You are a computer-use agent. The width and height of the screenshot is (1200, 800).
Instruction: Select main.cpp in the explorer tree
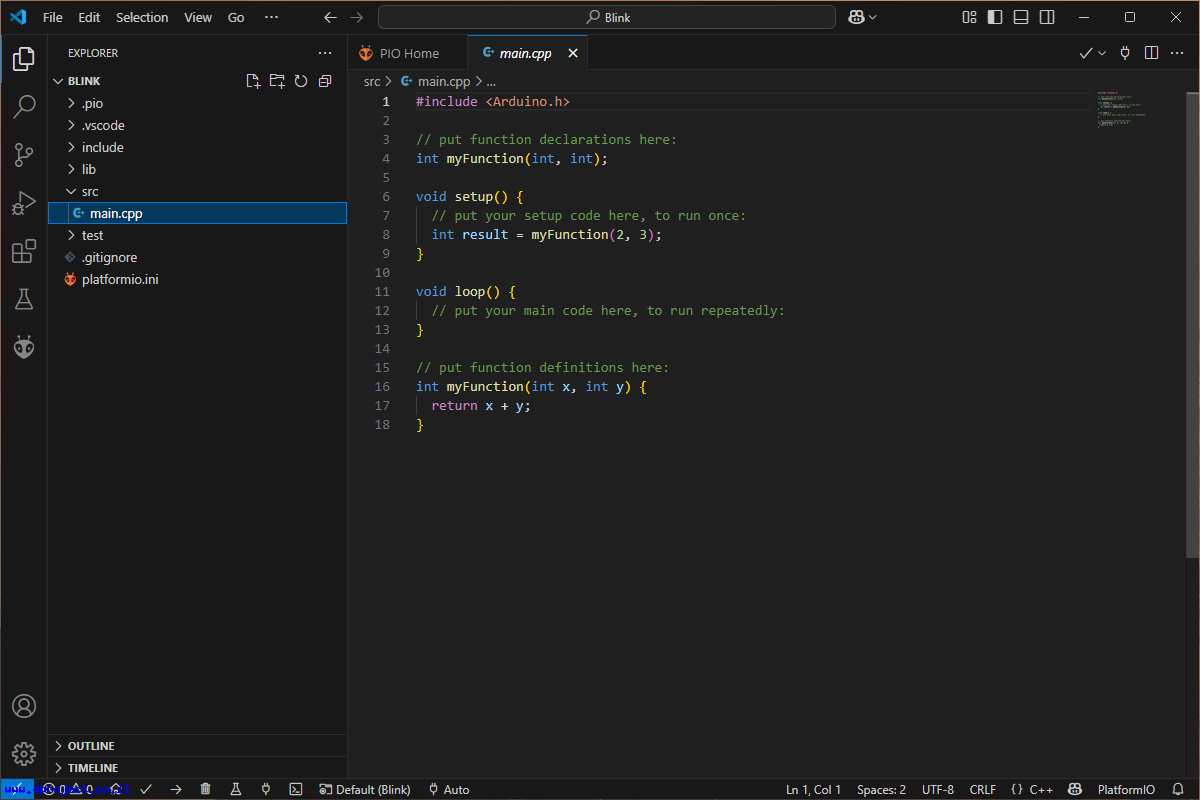(x=198, y=213)
